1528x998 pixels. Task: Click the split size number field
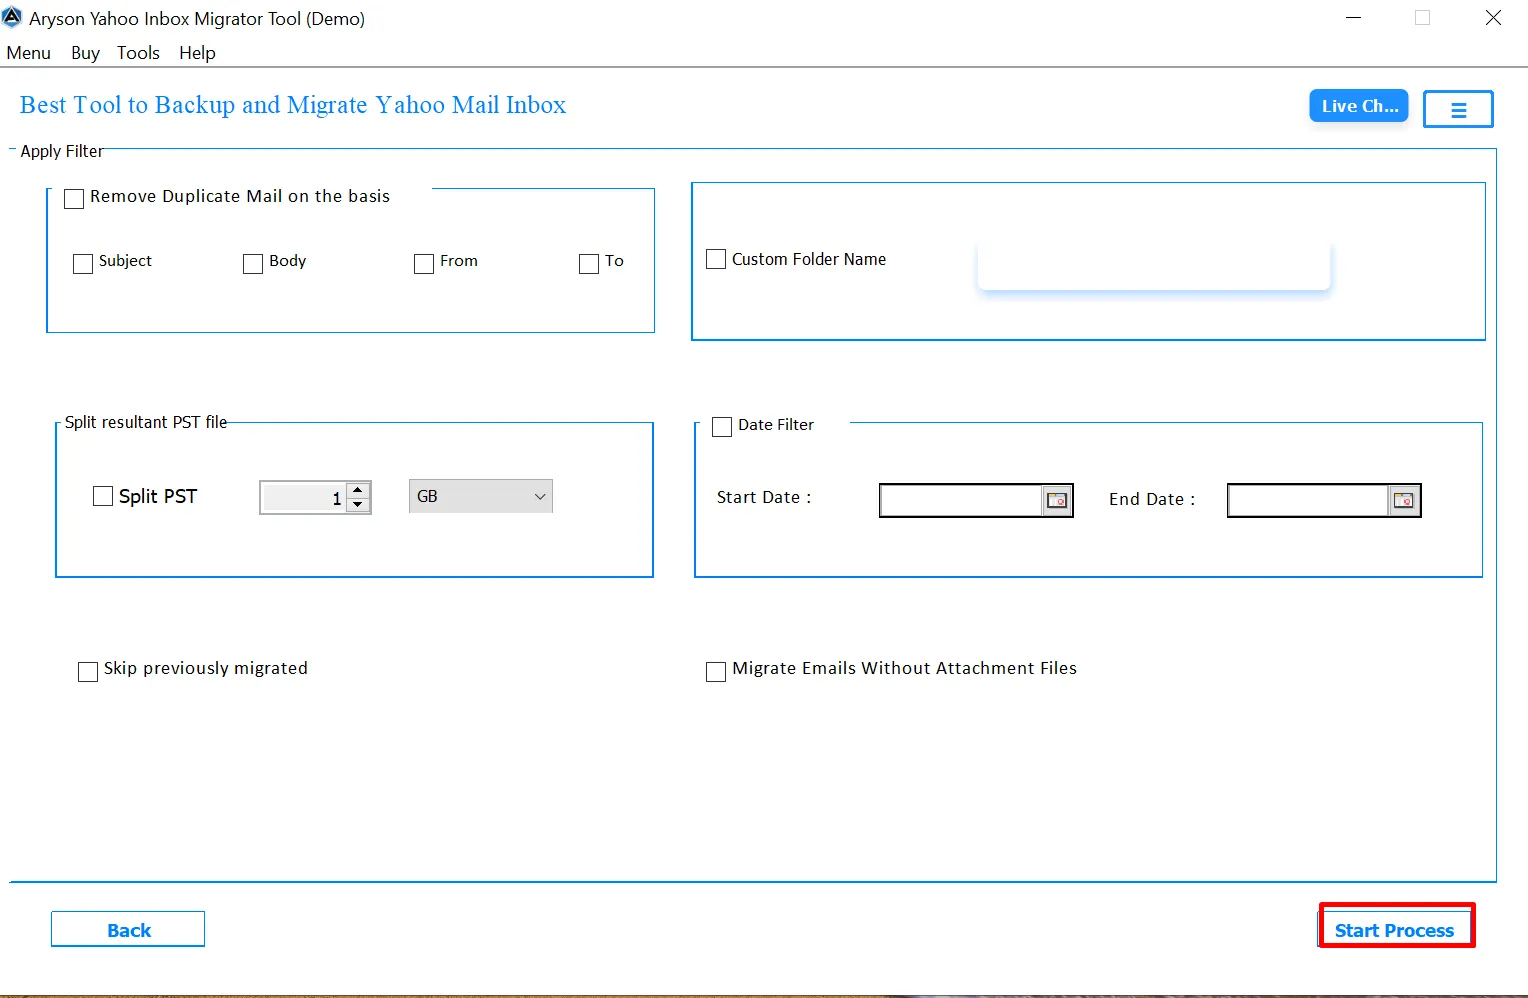[303, 497]
